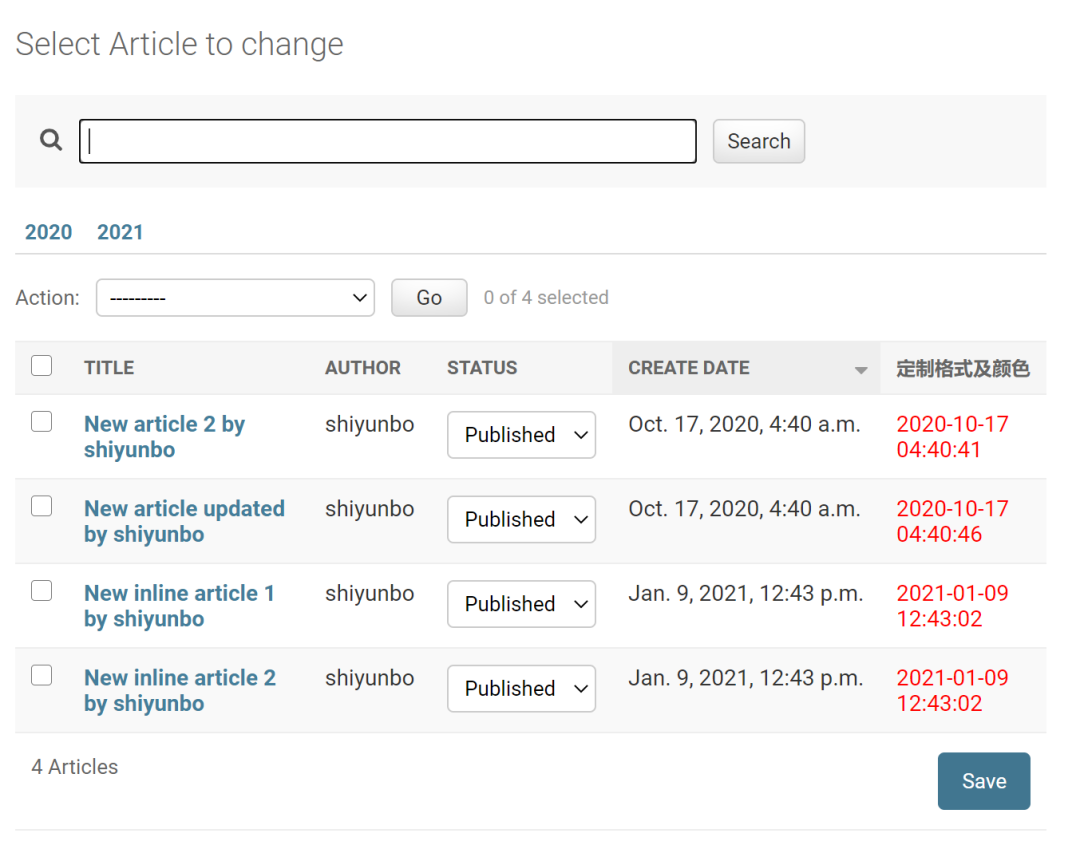Open New article updated by shiyunbo link

pos(184,521)
